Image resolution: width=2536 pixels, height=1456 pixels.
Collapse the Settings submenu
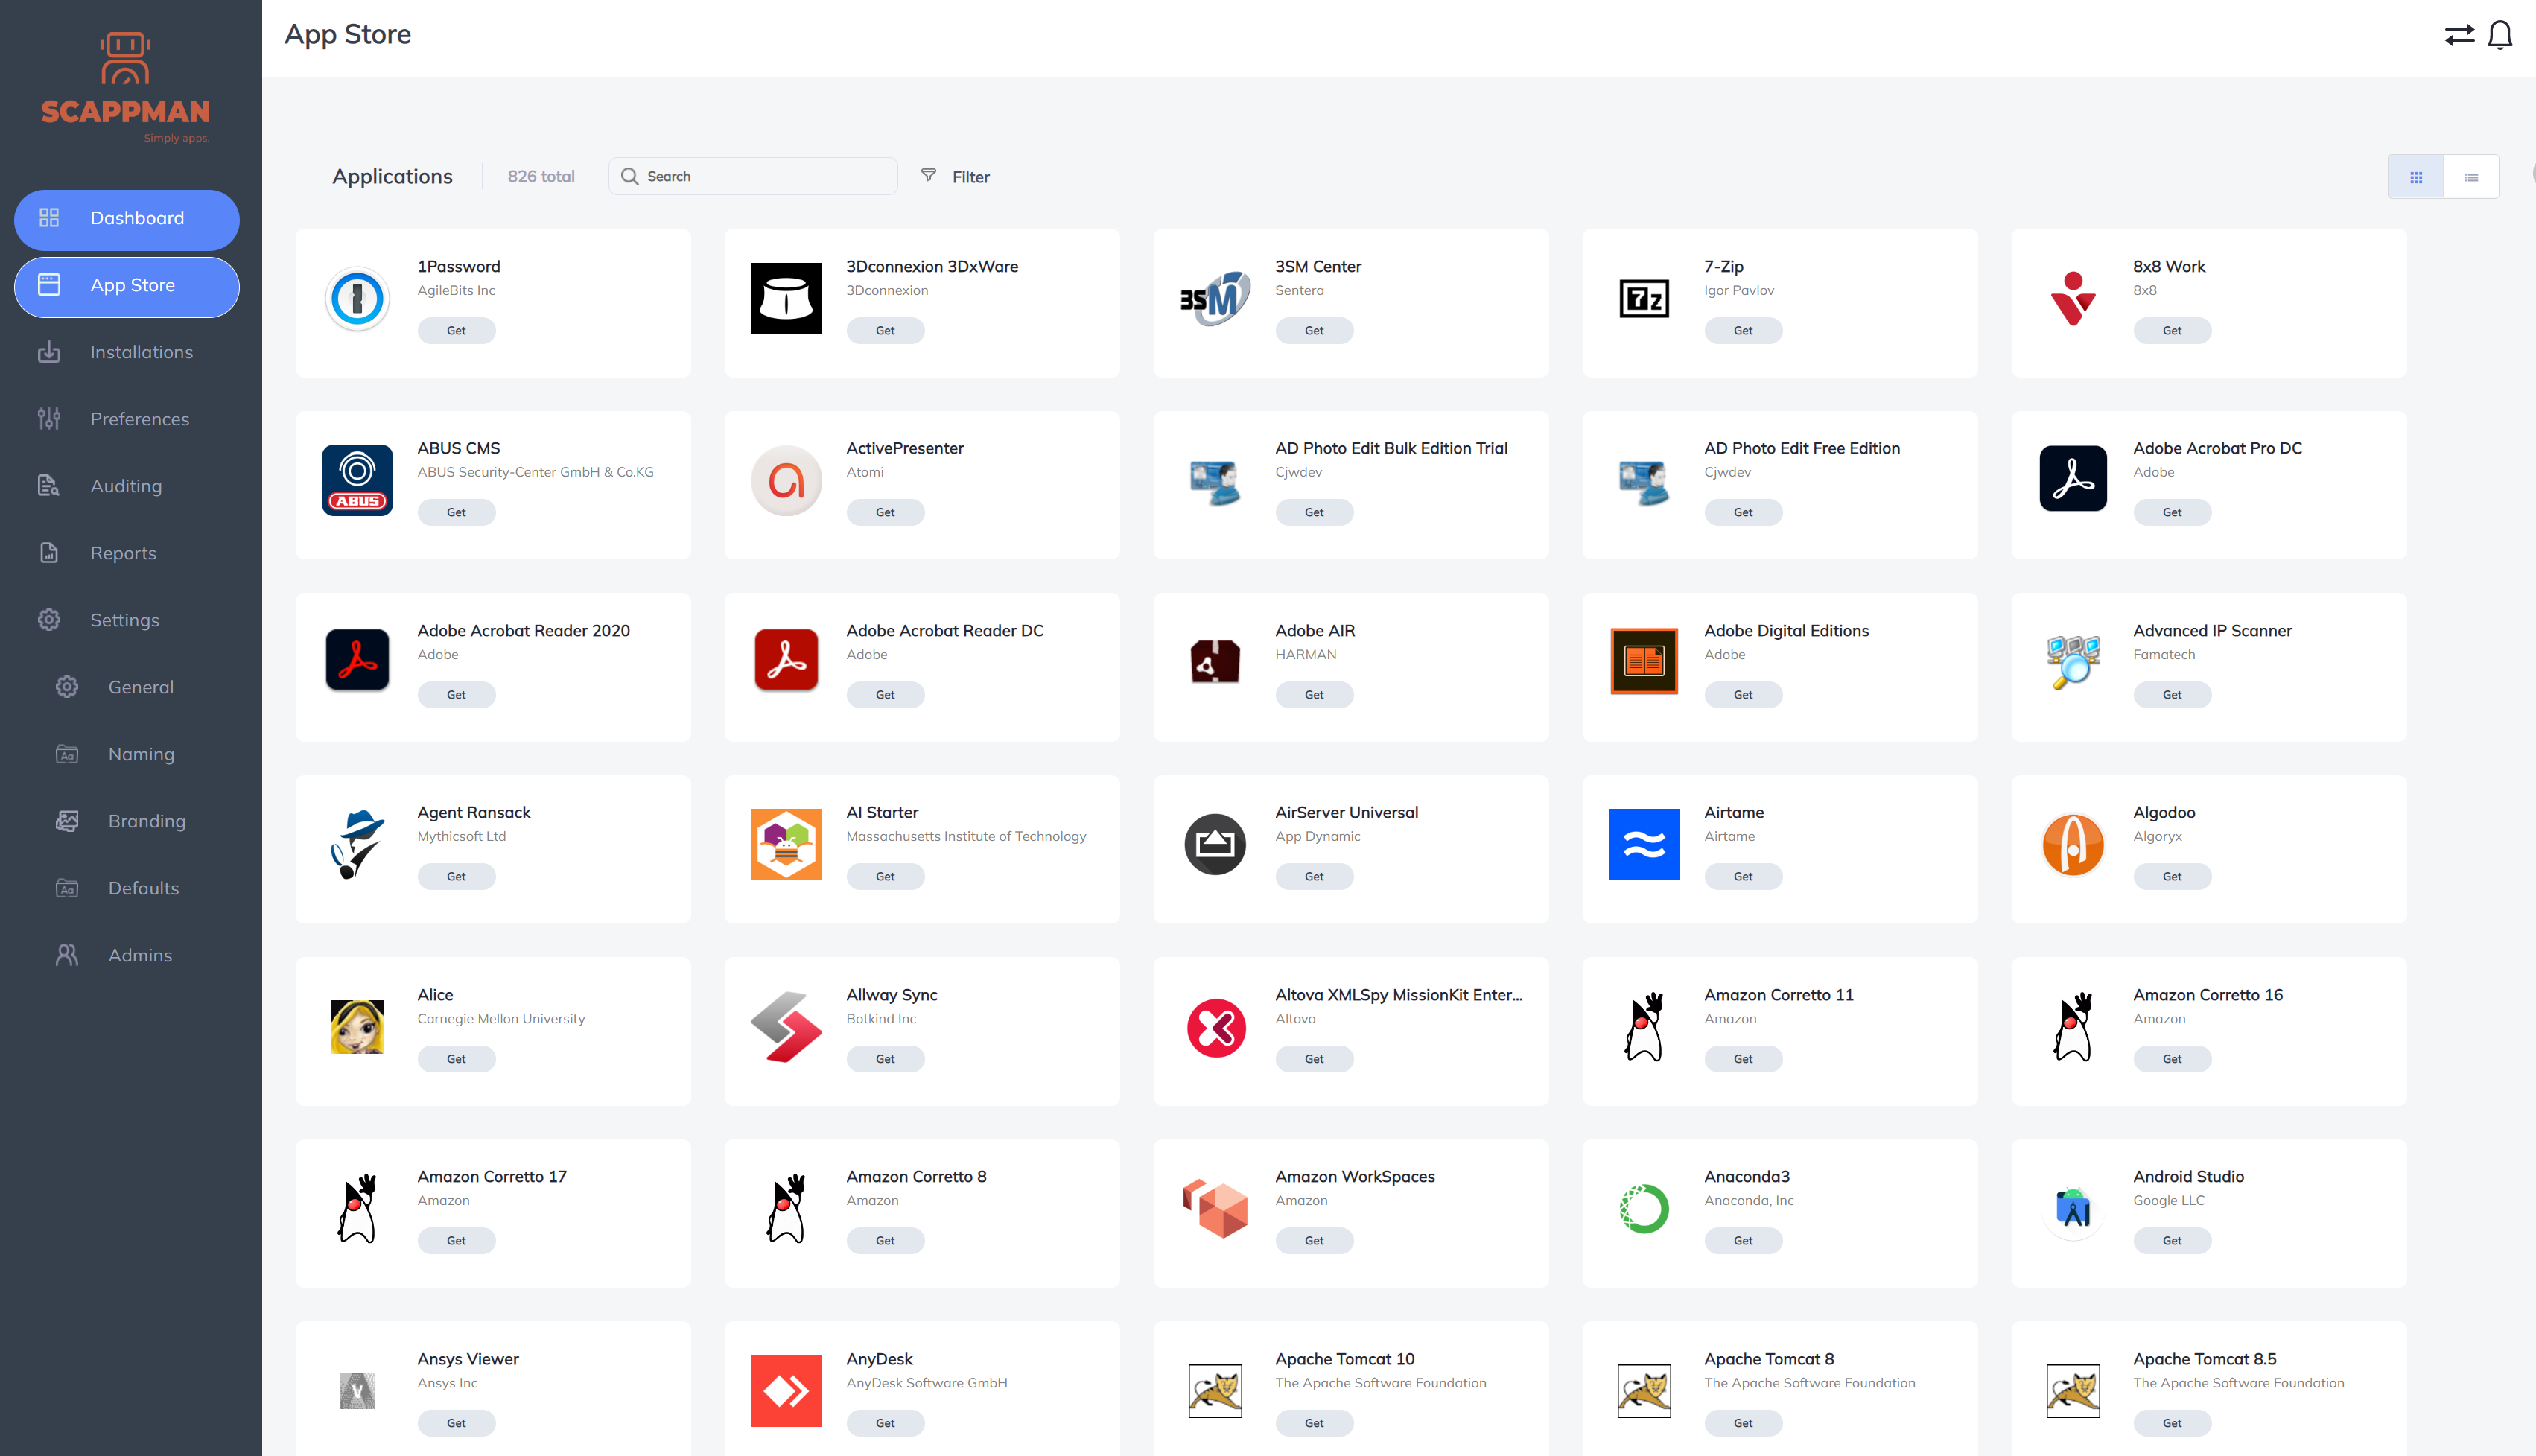(124, 620)
